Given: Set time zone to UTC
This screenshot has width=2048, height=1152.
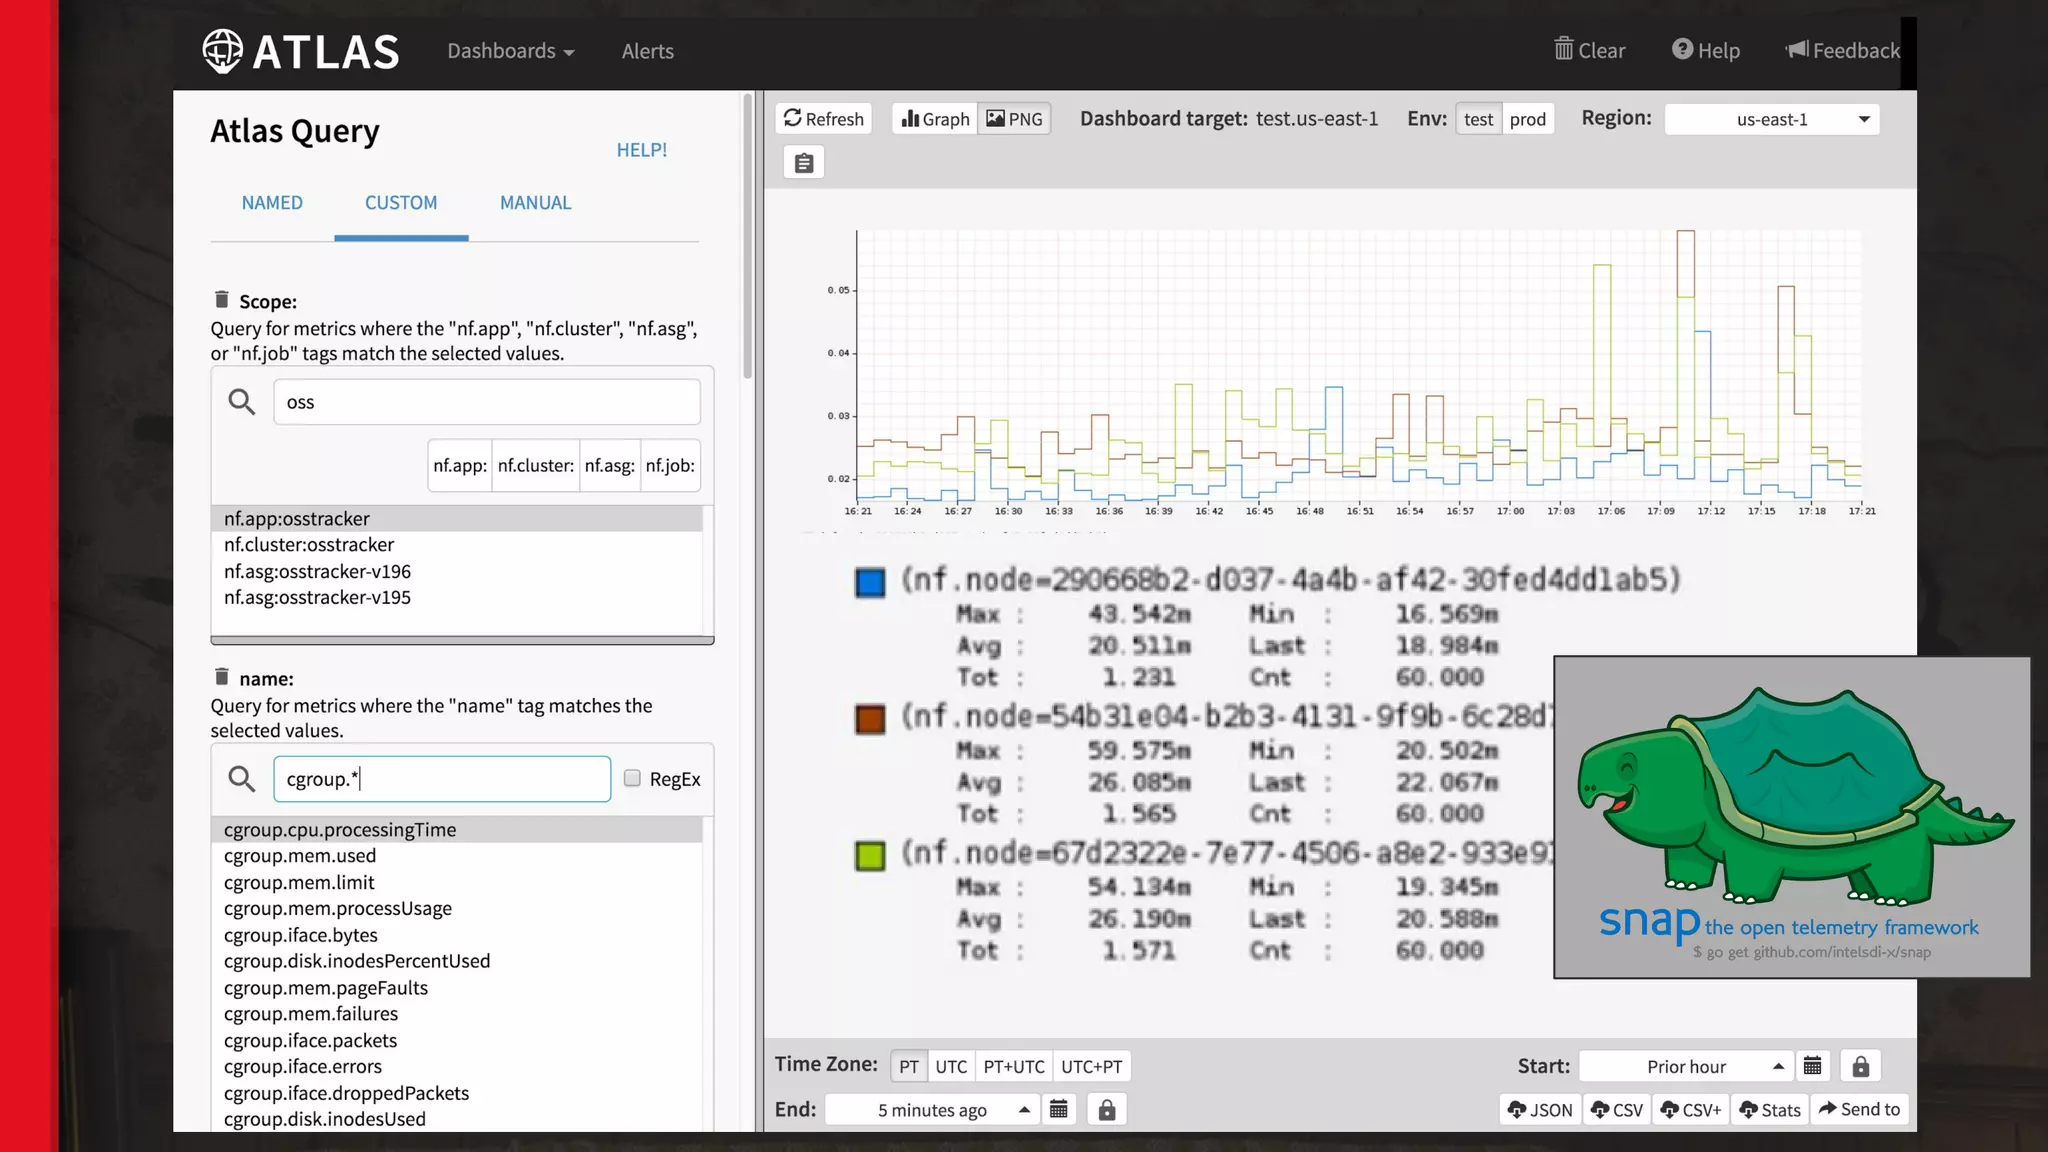Looking at the screenshot, I should click(950, 1066).
